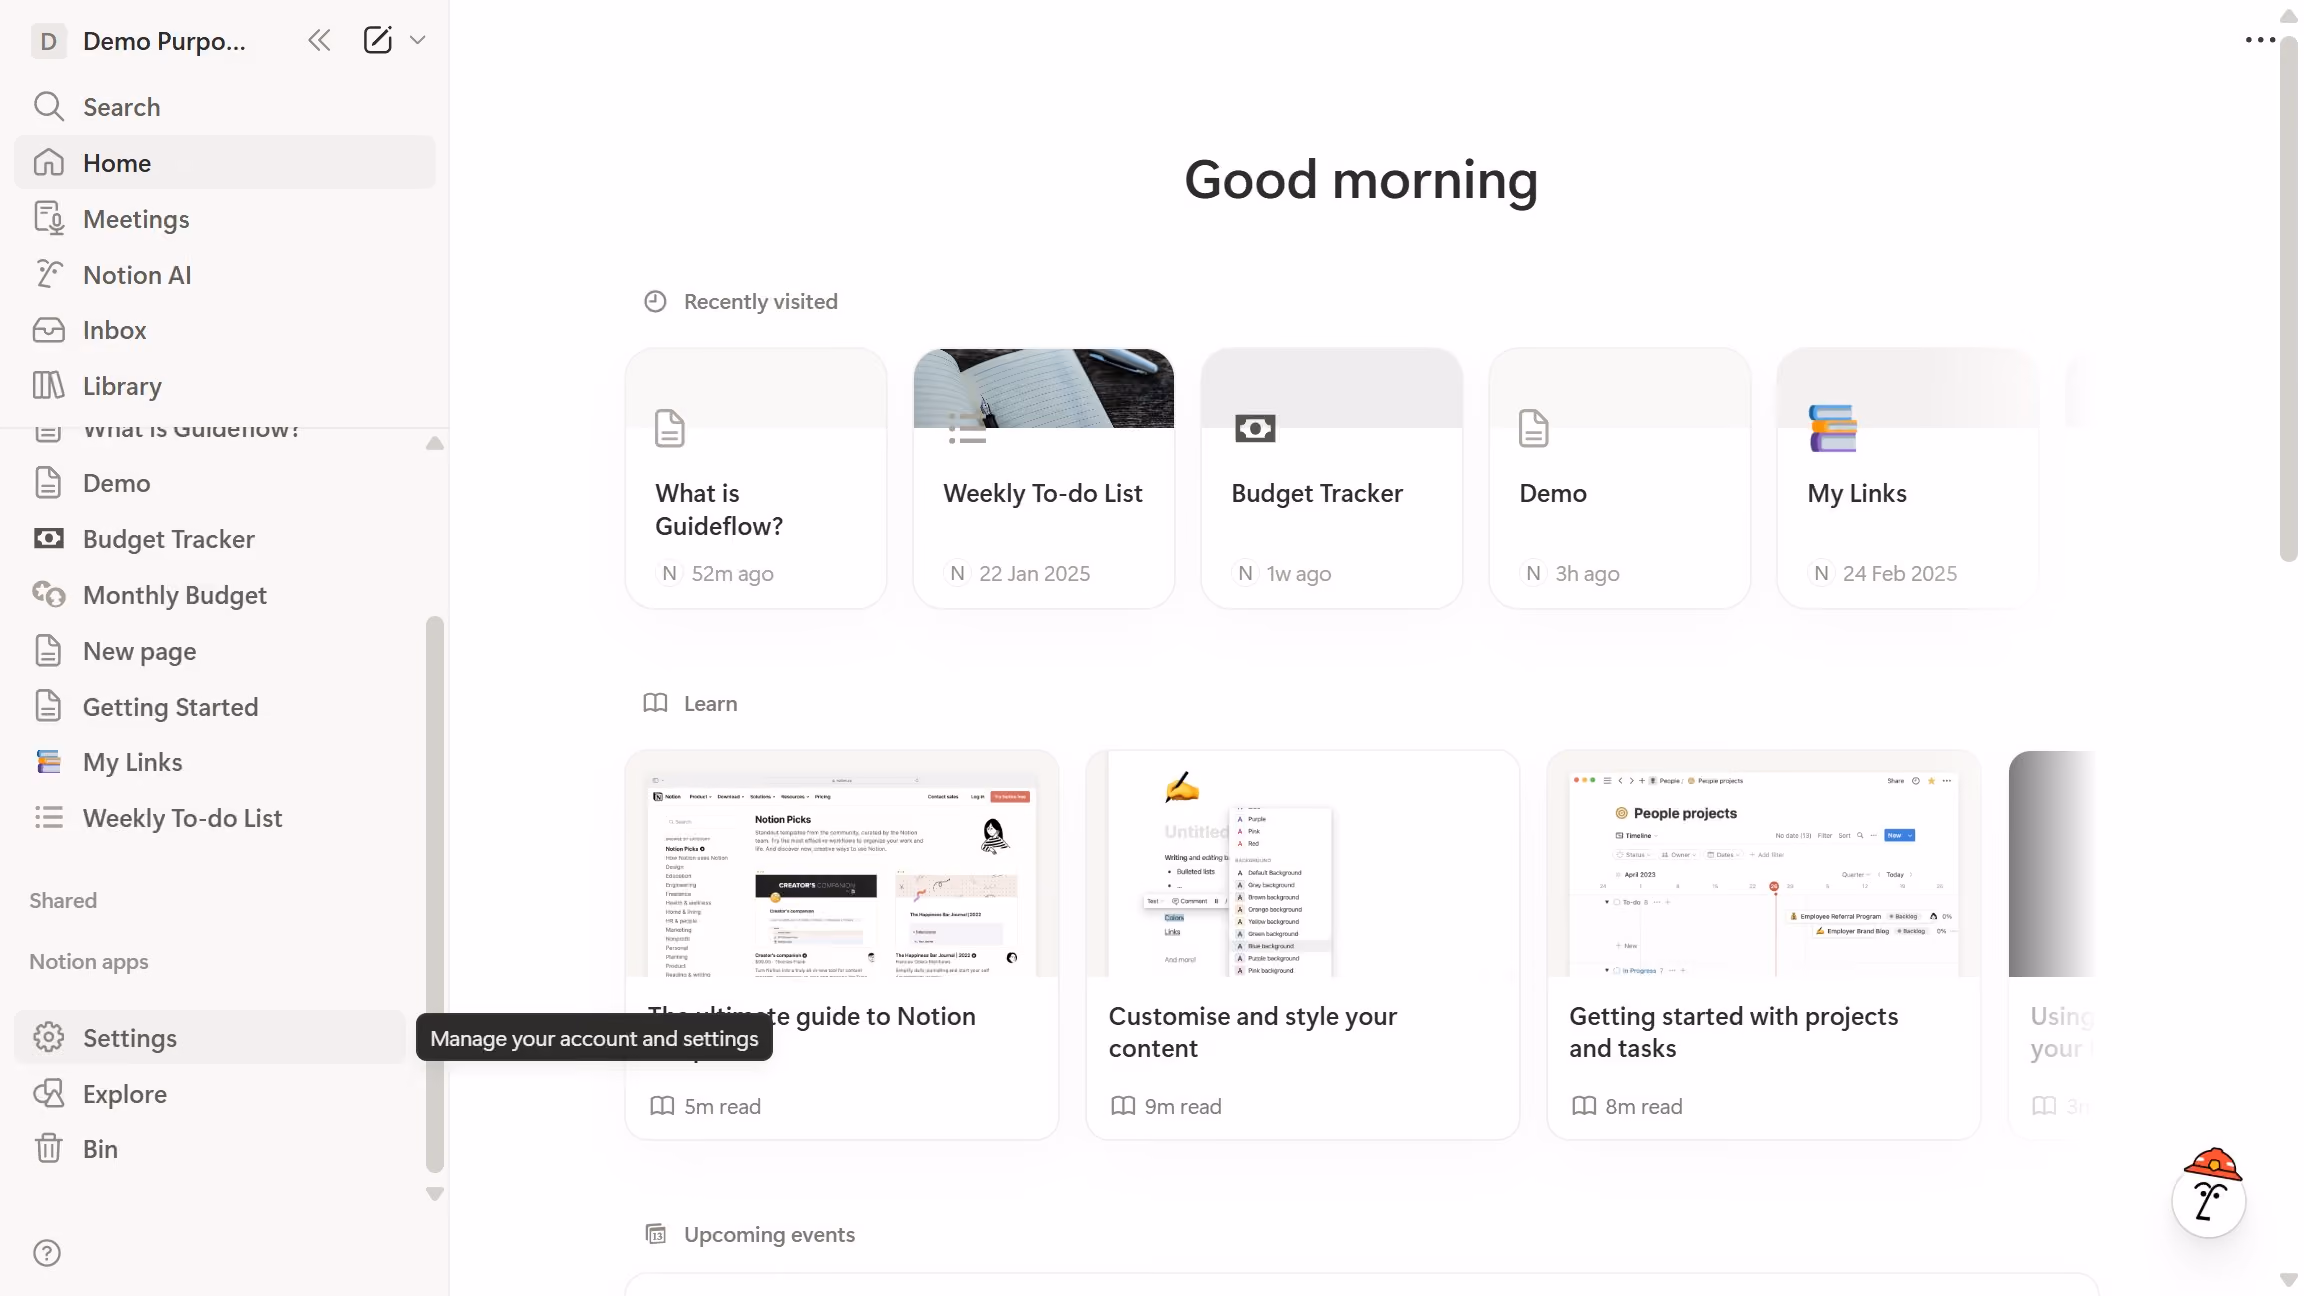Open Customise and style your content article

pyautogui.click(x=1303, y=945)
